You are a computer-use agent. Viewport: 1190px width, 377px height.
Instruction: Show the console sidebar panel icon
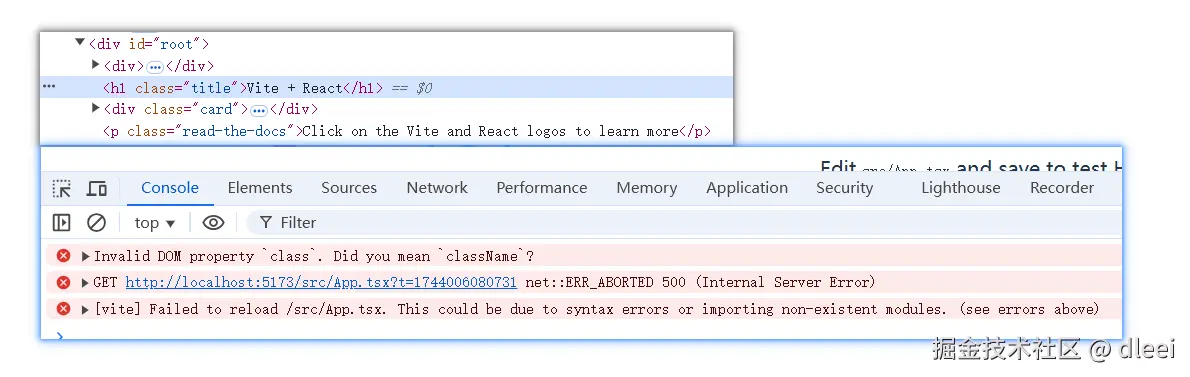pos(61,222)
